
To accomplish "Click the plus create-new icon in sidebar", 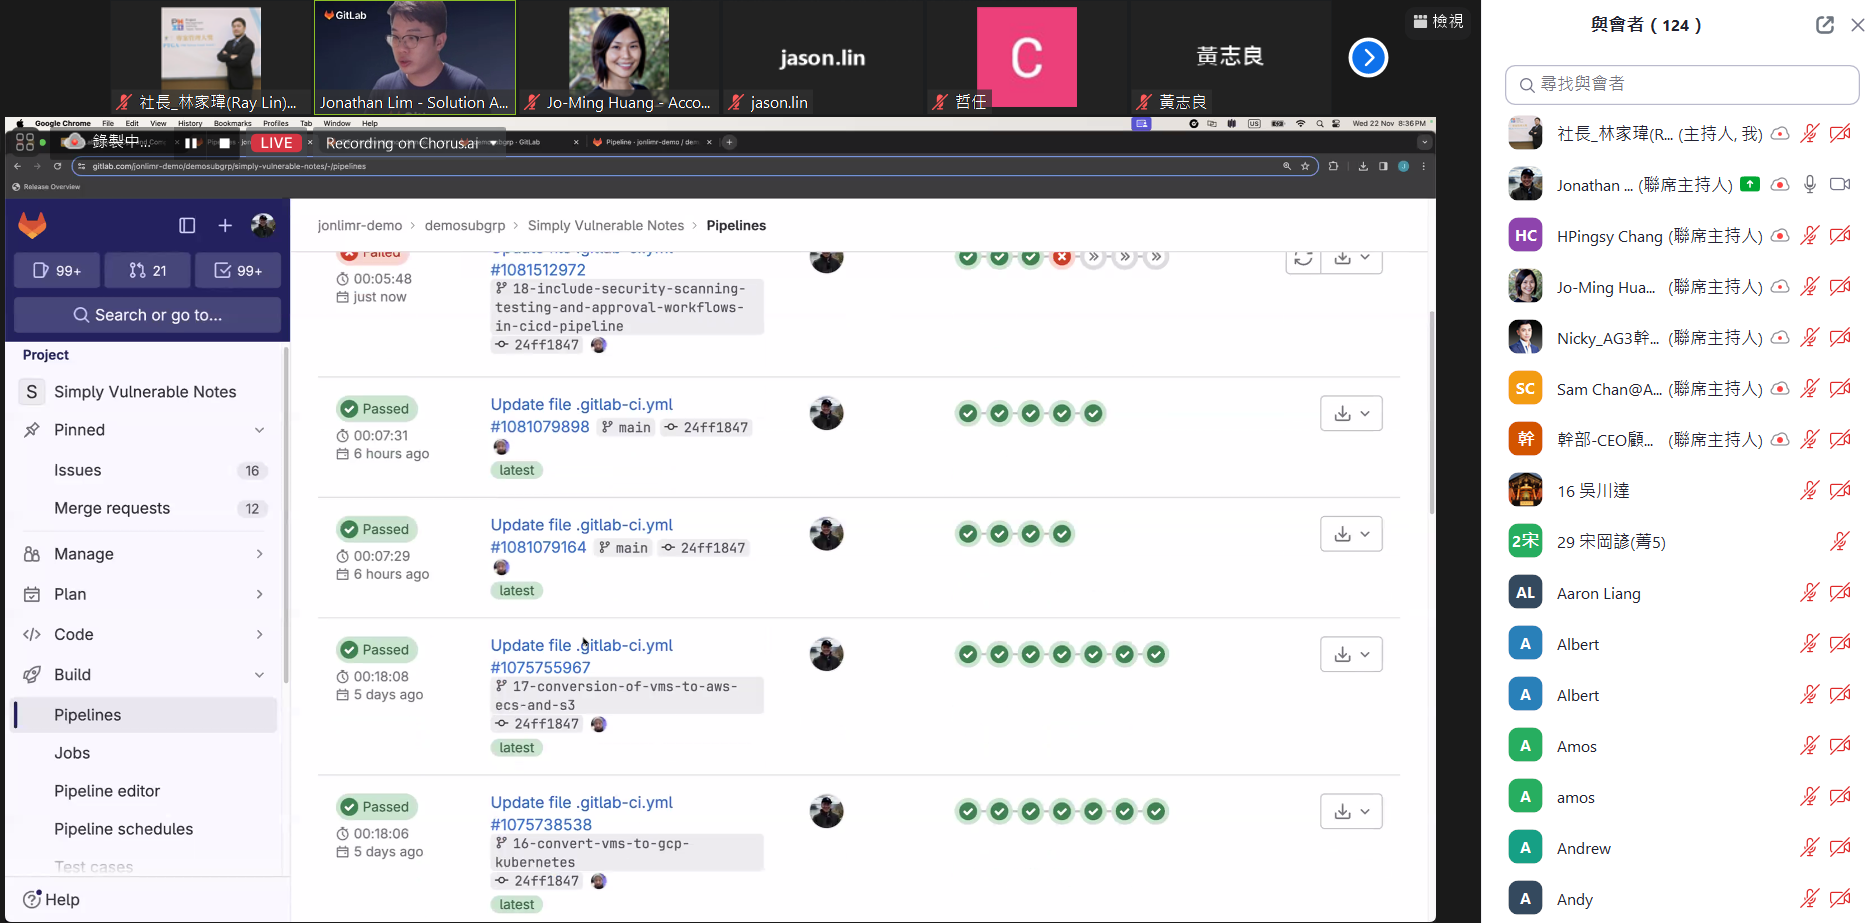I will tap(225, 226).
